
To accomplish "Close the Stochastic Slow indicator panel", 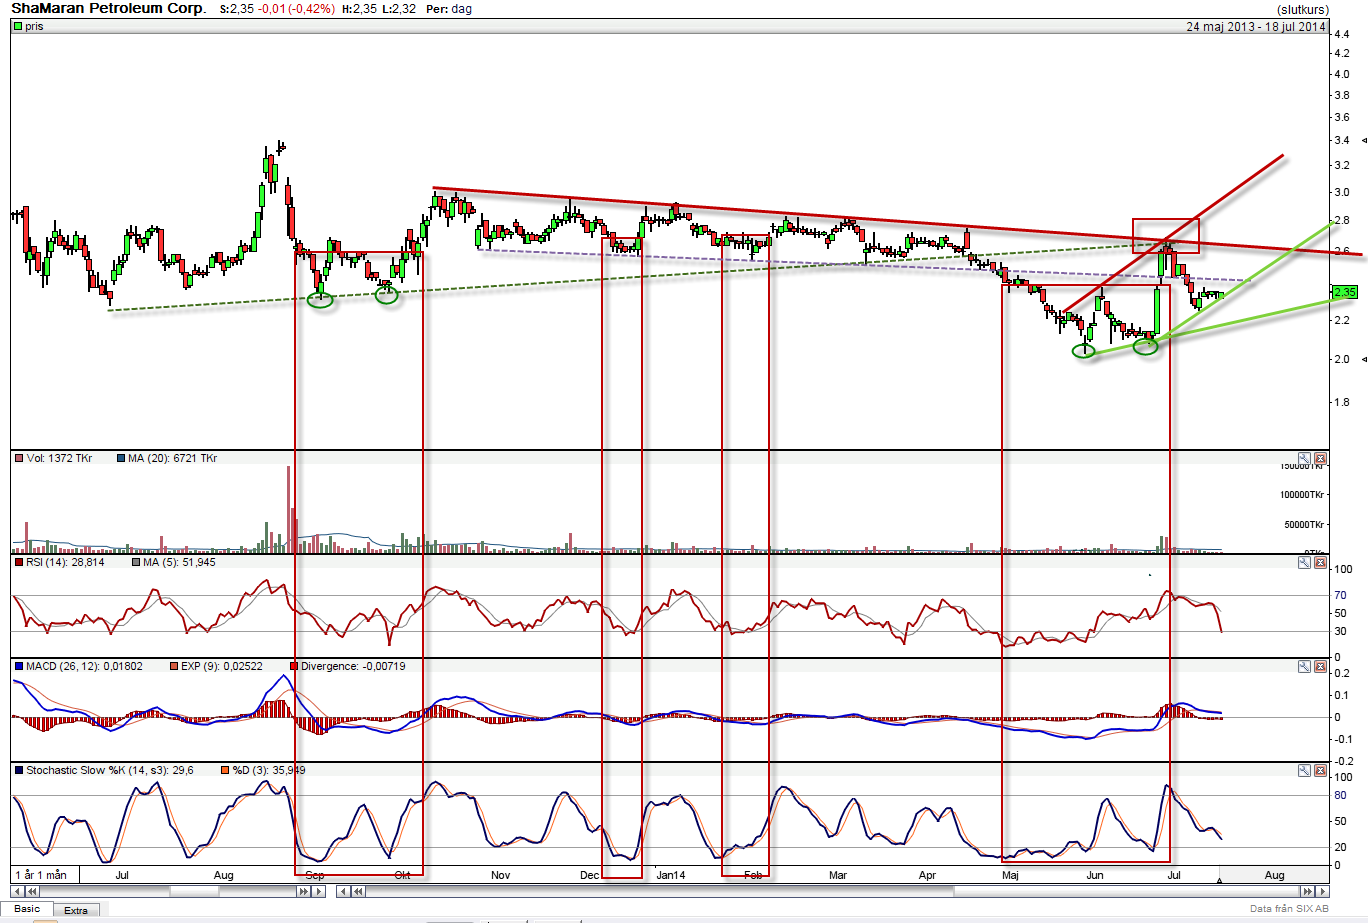I will (1320, 771).
